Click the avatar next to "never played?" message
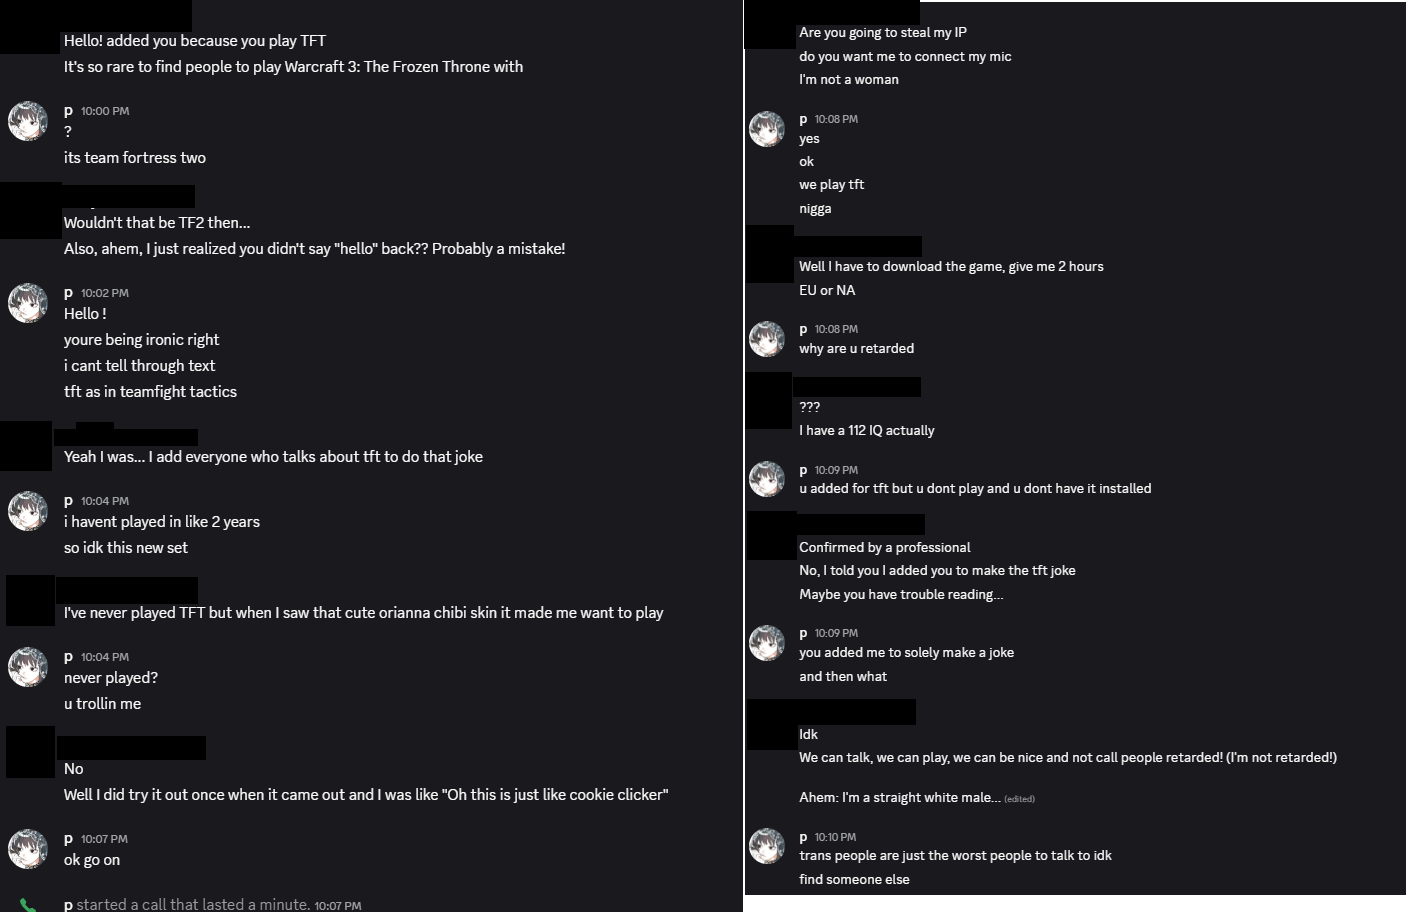 [x=28, y=667]
